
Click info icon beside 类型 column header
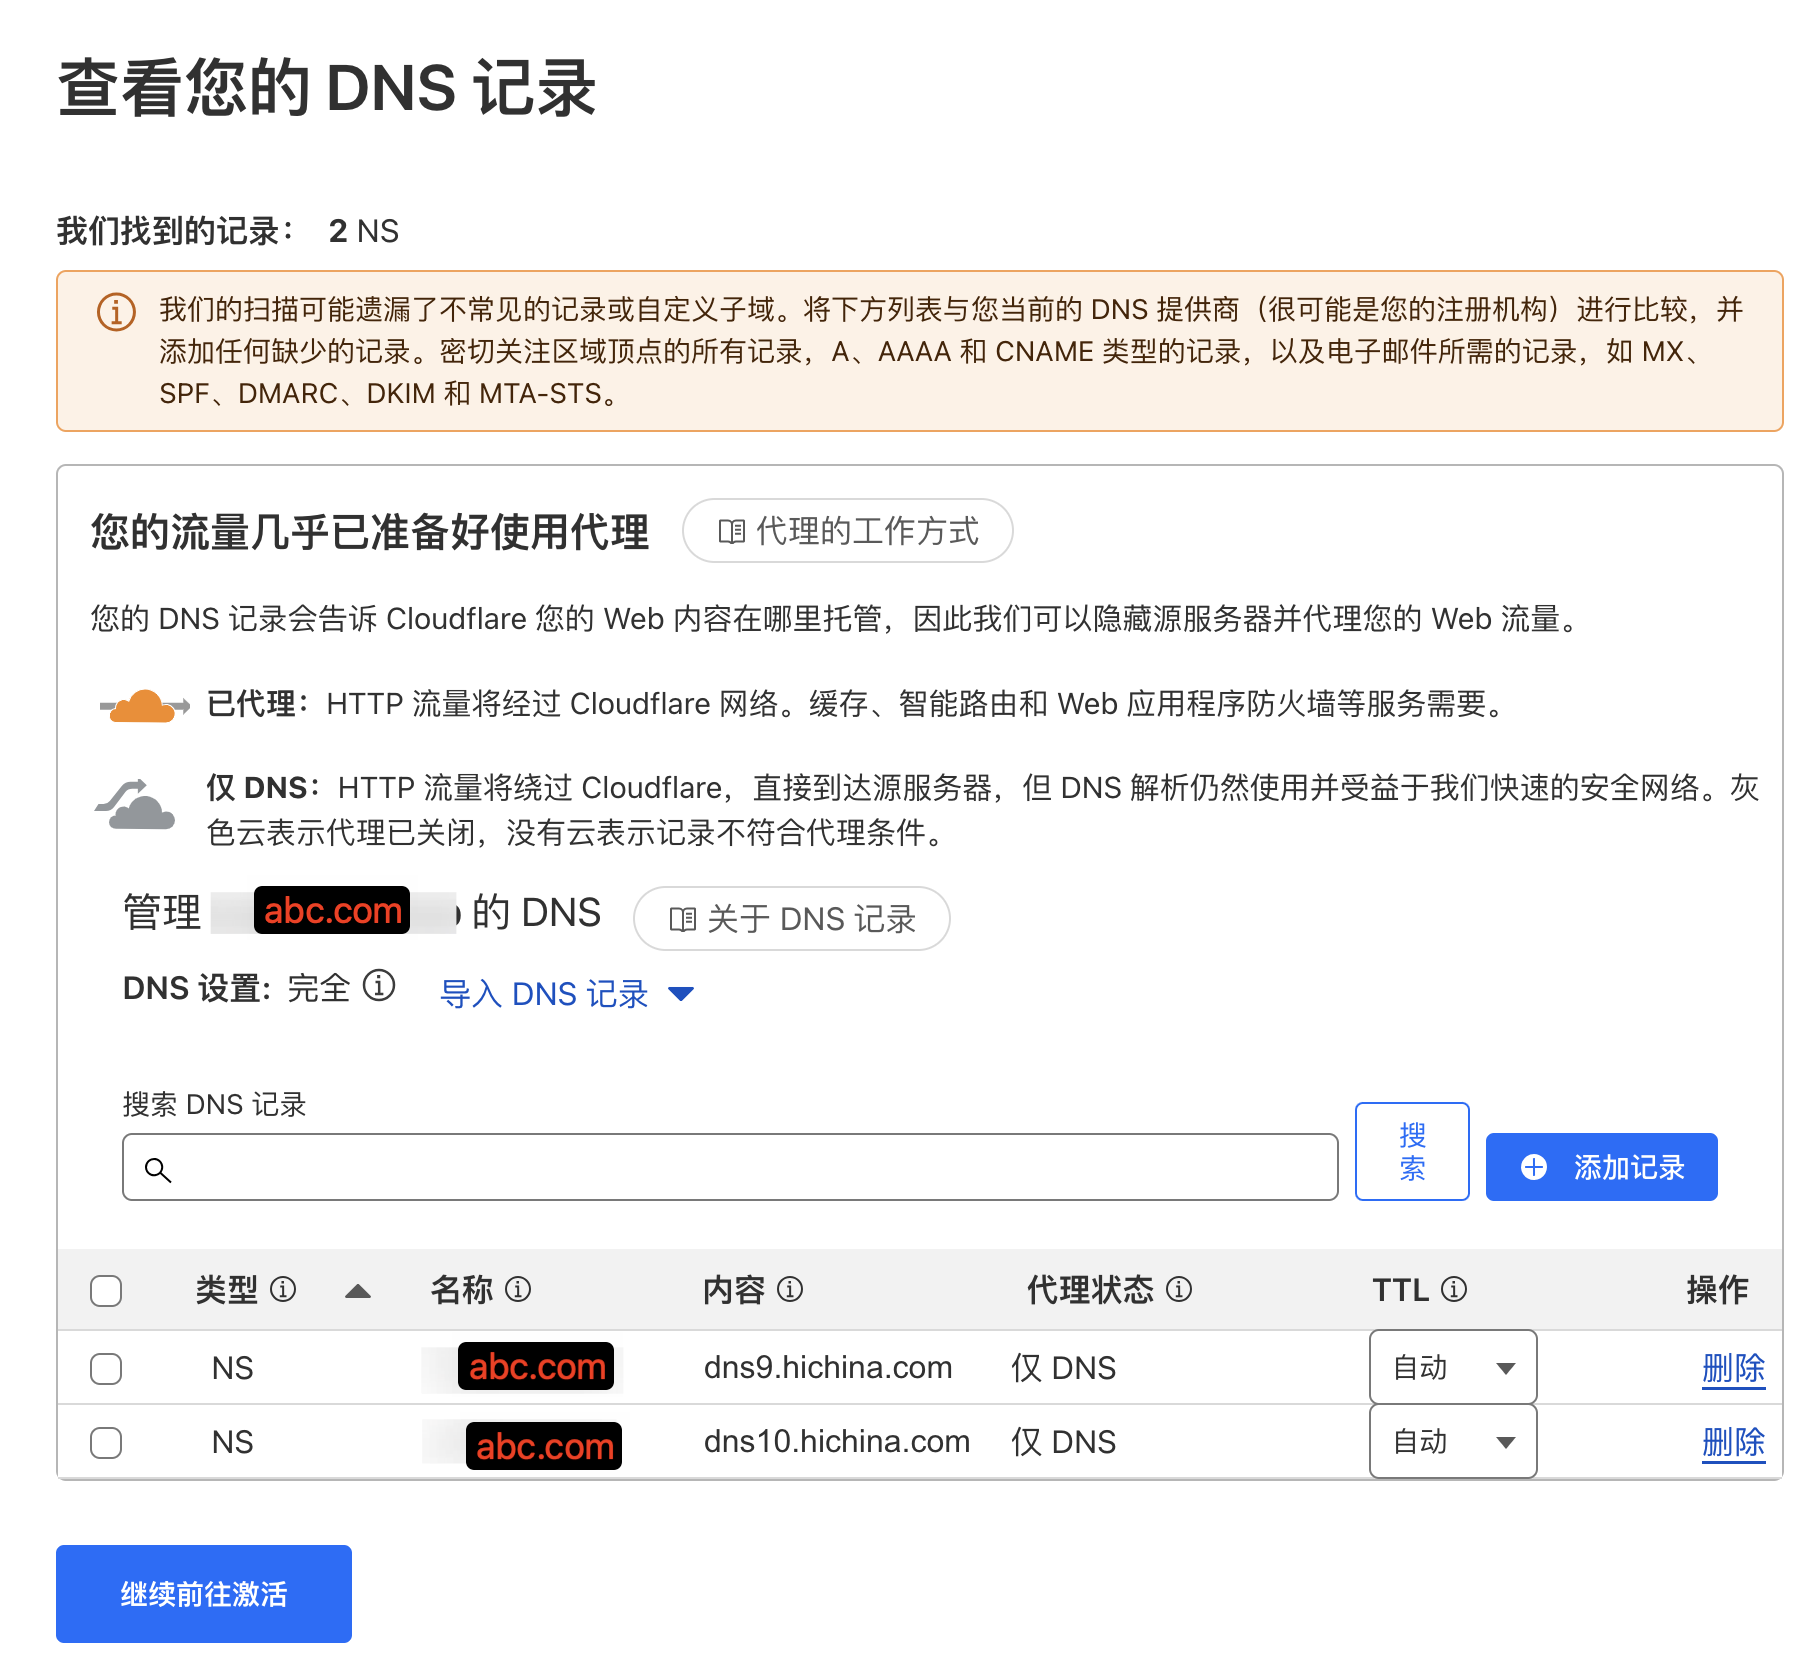tap(283, 1289)
